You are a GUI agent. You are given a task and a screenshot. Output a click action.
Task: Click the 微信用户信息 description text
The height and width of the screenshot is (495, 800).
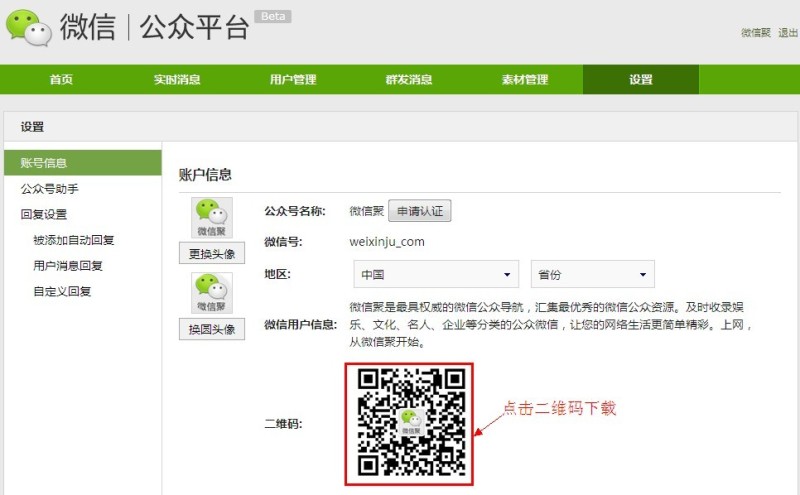[551, 325]
